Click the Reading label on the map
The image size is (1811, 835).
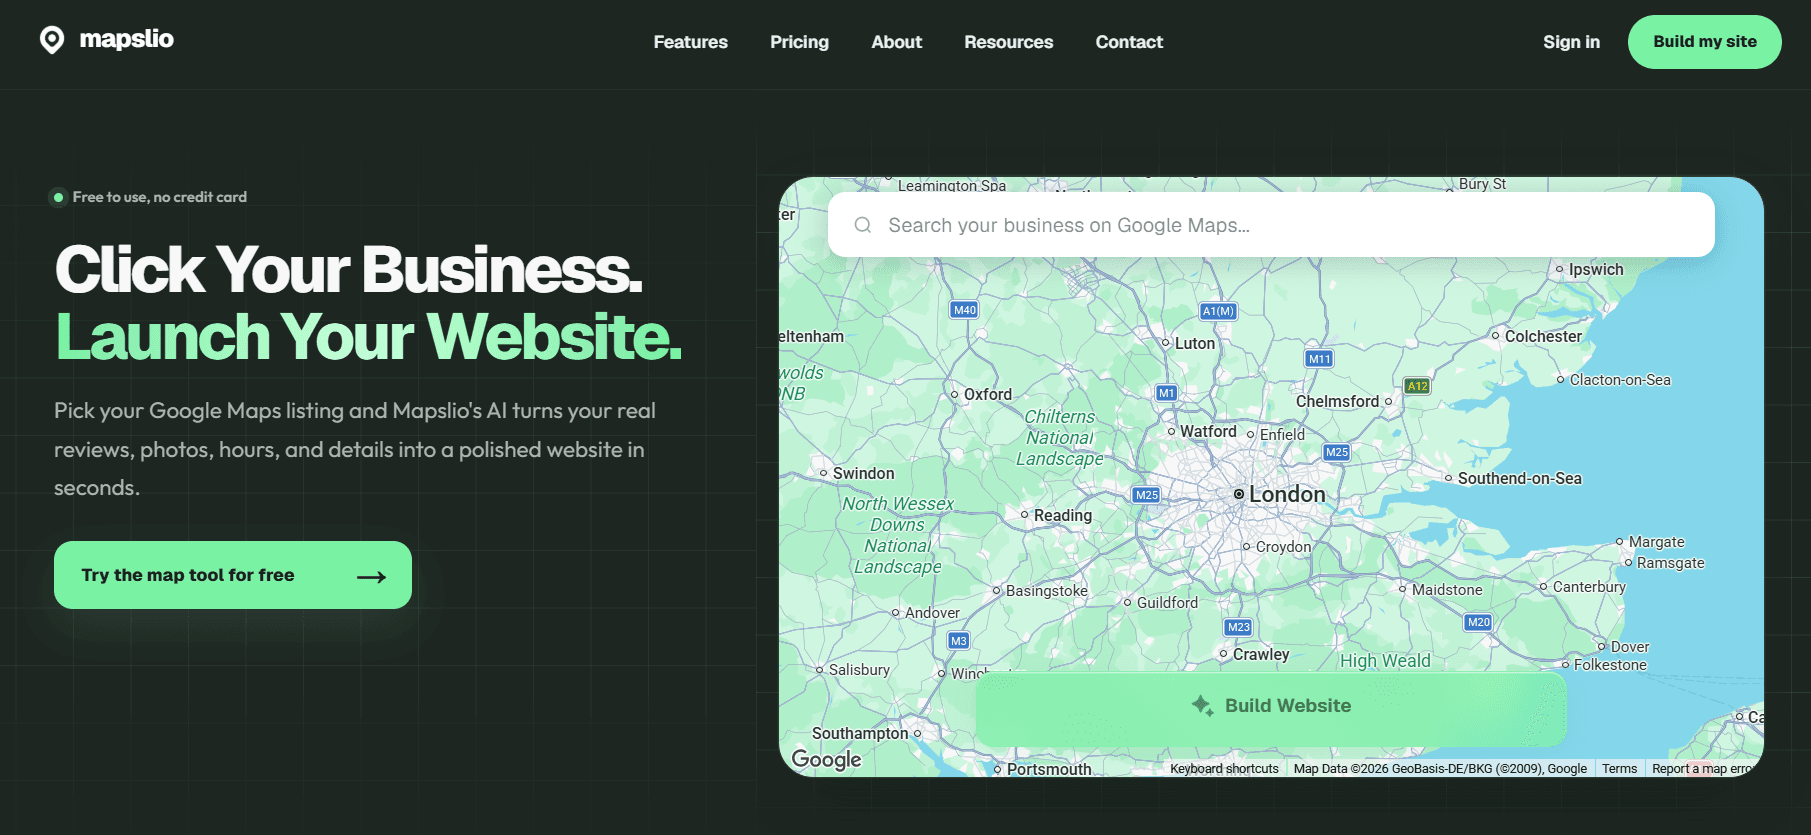(1063, 515)
